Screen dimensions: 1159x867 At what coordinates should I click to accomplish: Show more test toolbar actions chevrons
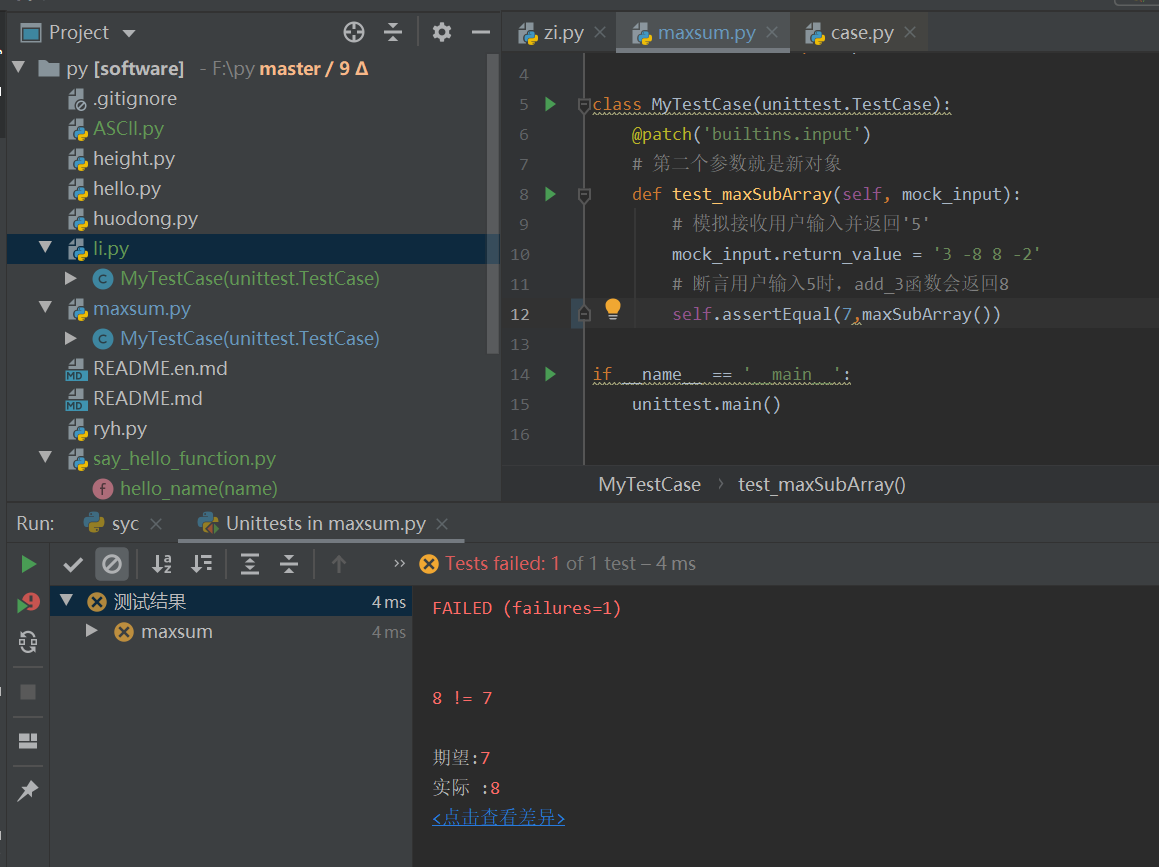[x=399, y=563]
